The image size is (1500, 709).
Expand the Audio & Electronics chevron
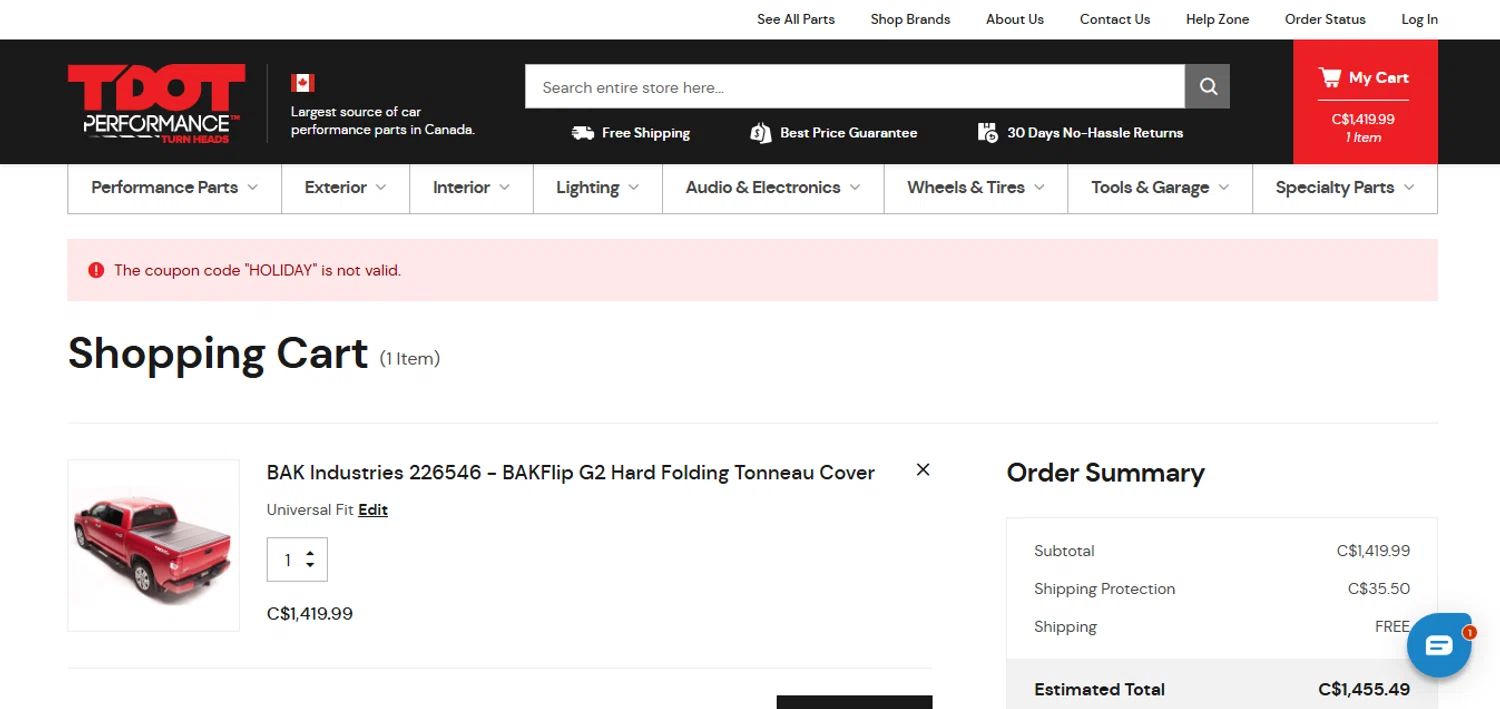pos(855,188)
